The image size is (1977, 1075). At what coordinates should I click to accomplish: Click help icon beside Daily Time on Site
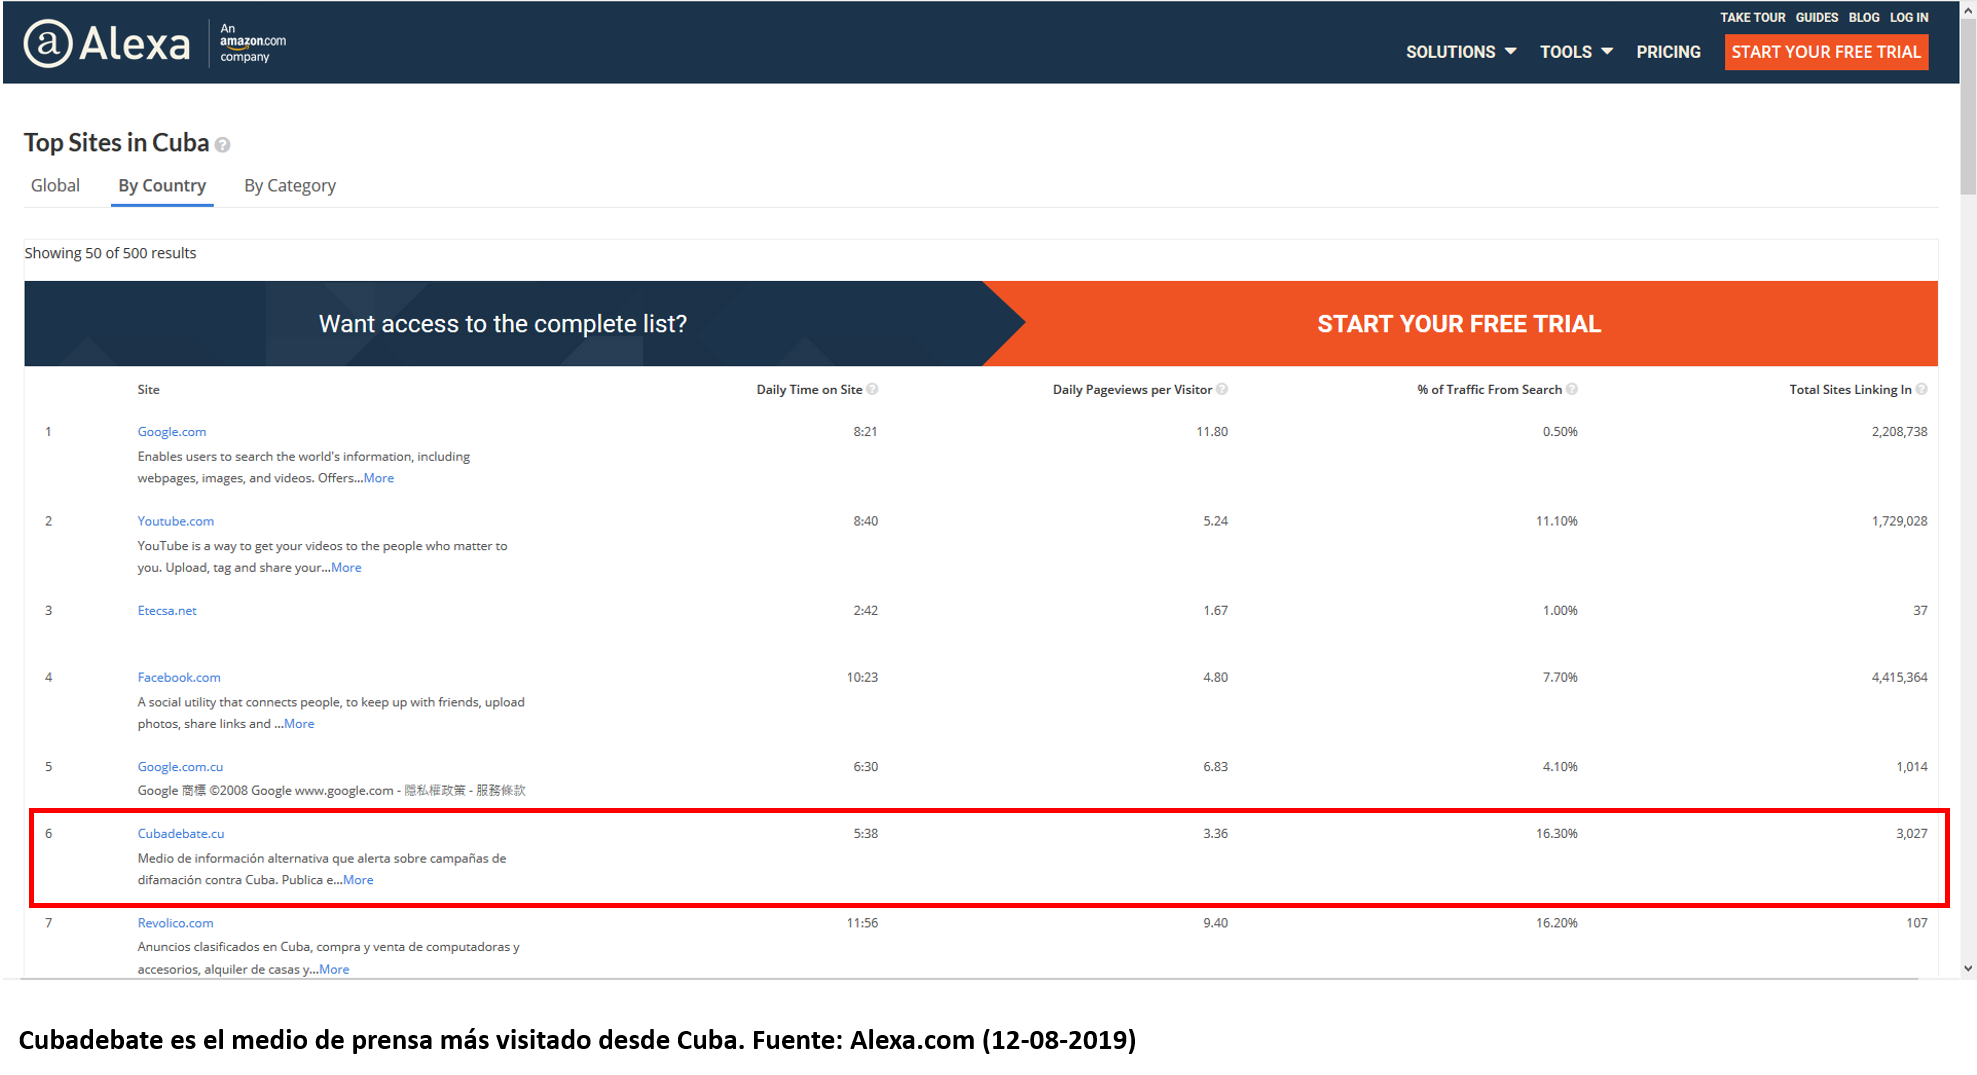tap(872, 389)
